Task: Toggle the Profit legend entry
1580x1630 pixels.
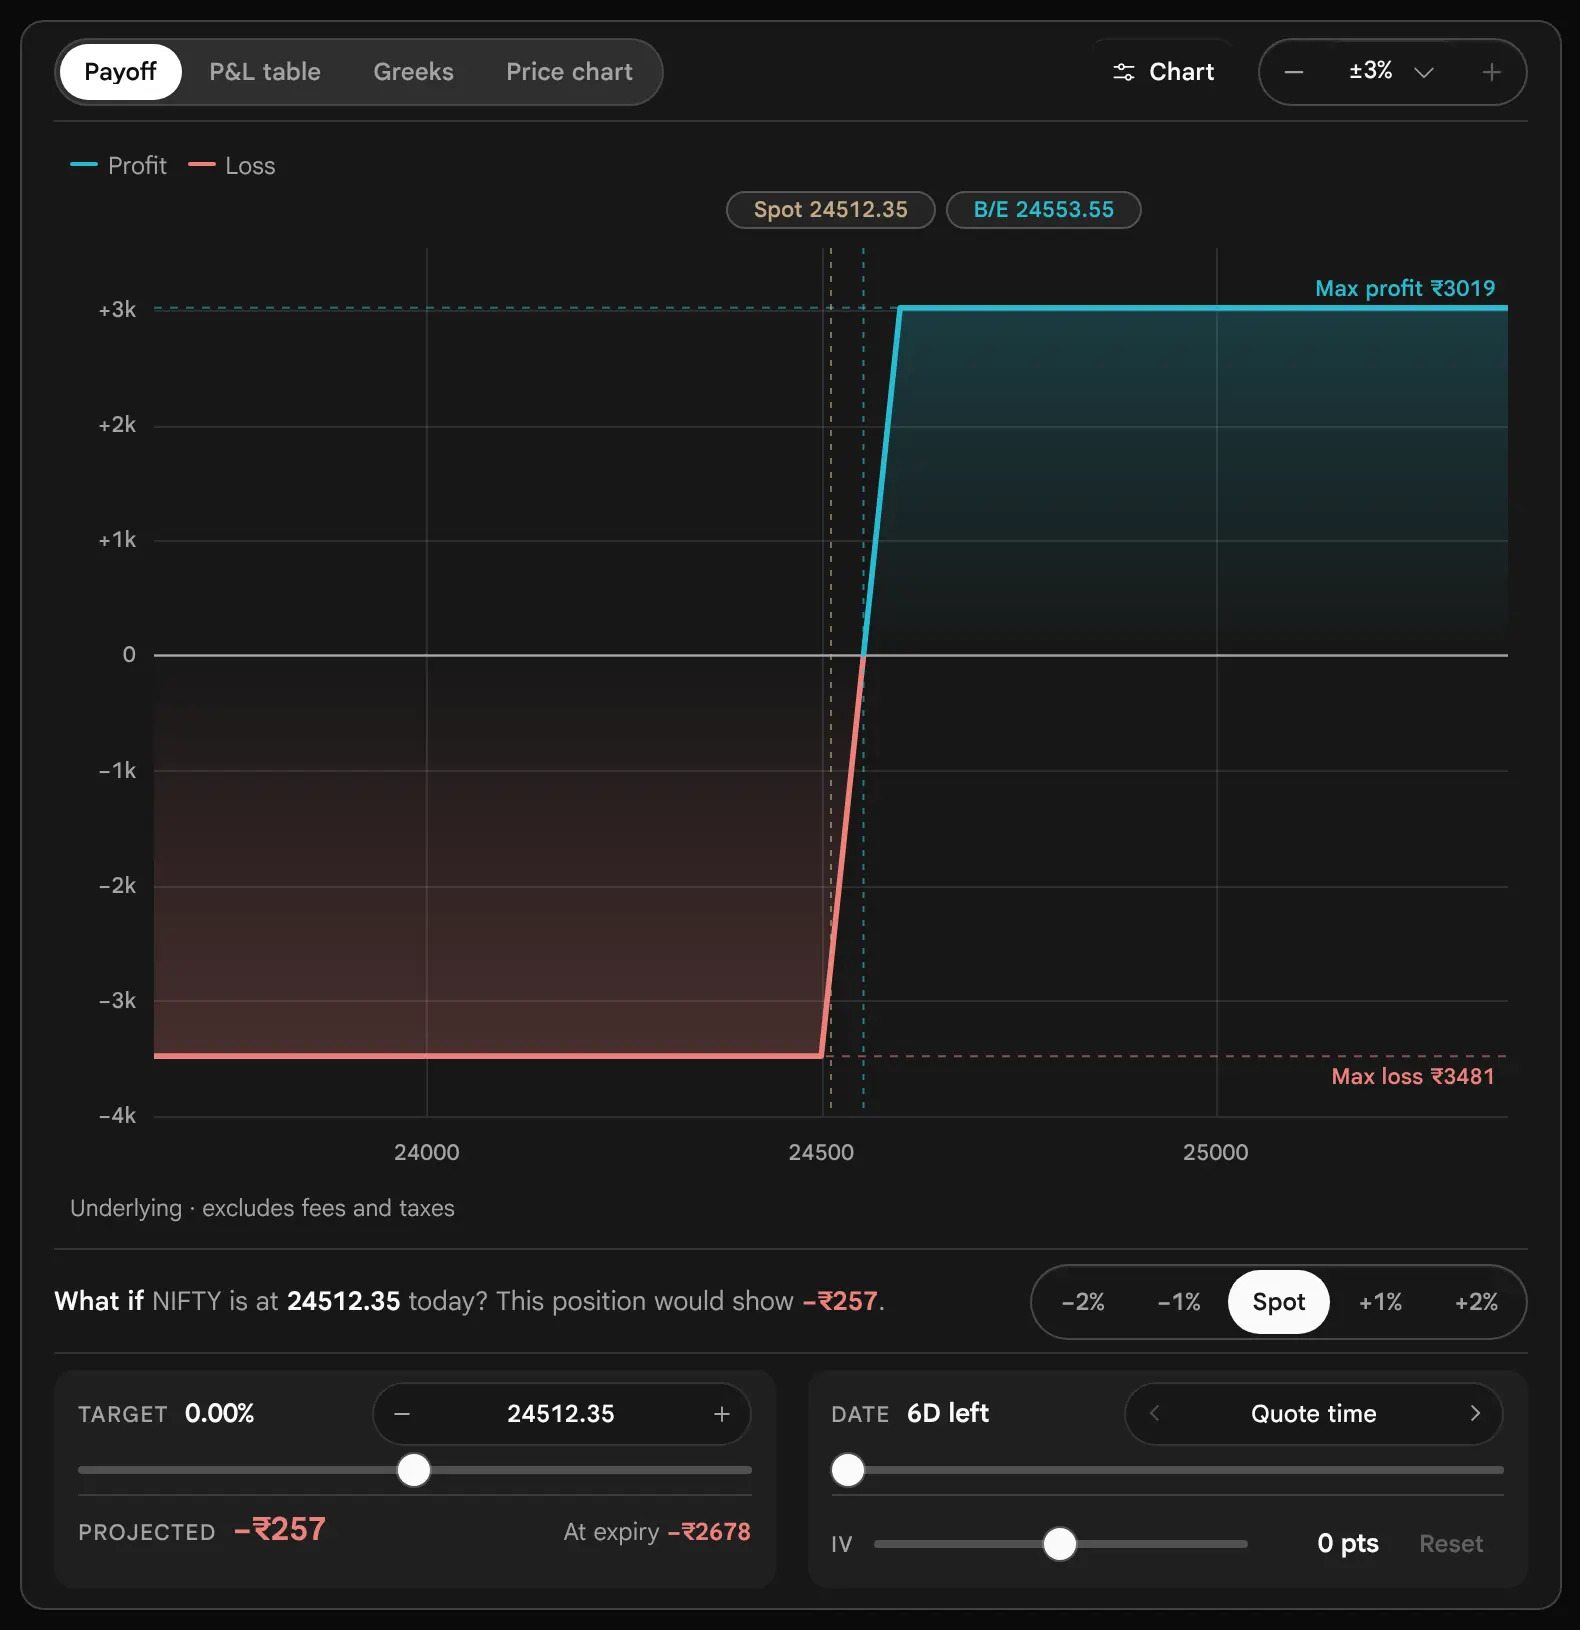Action: 119,165
